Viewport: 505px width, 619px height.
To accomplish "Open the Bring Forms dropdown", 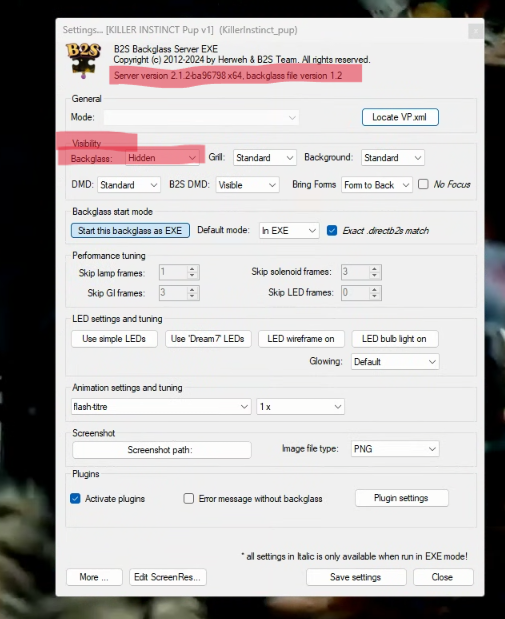I will coord(377,185).
